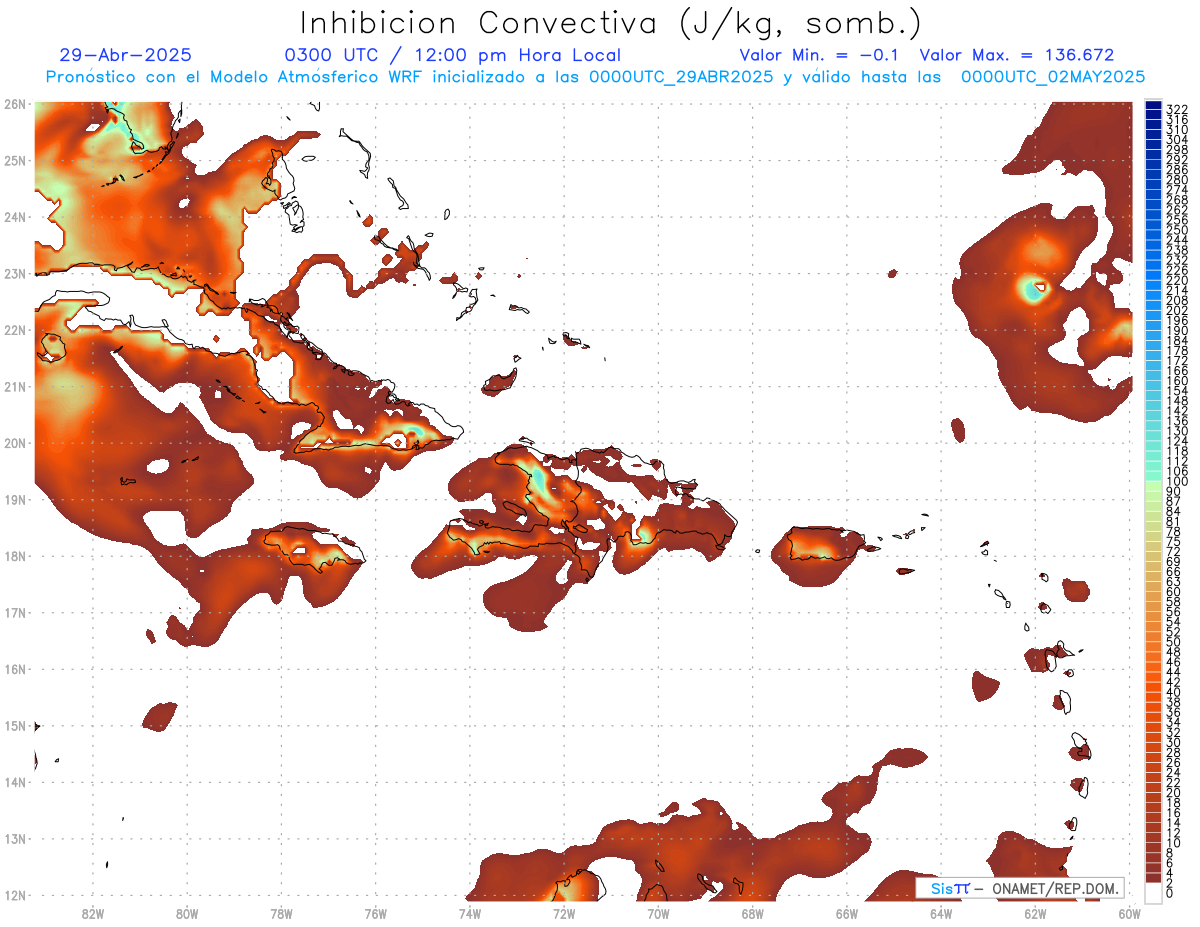Click the '250' value on the color scale

pyautogui.click(x=1177, y=230)
